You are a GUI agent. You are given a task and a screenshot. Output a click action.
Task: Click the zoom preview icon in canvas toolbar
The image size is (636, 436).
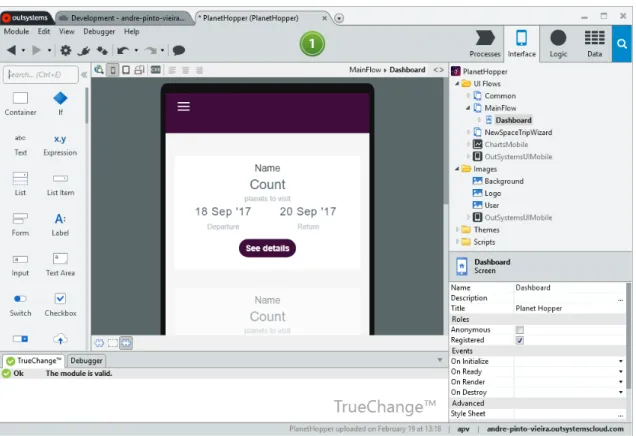99,70
